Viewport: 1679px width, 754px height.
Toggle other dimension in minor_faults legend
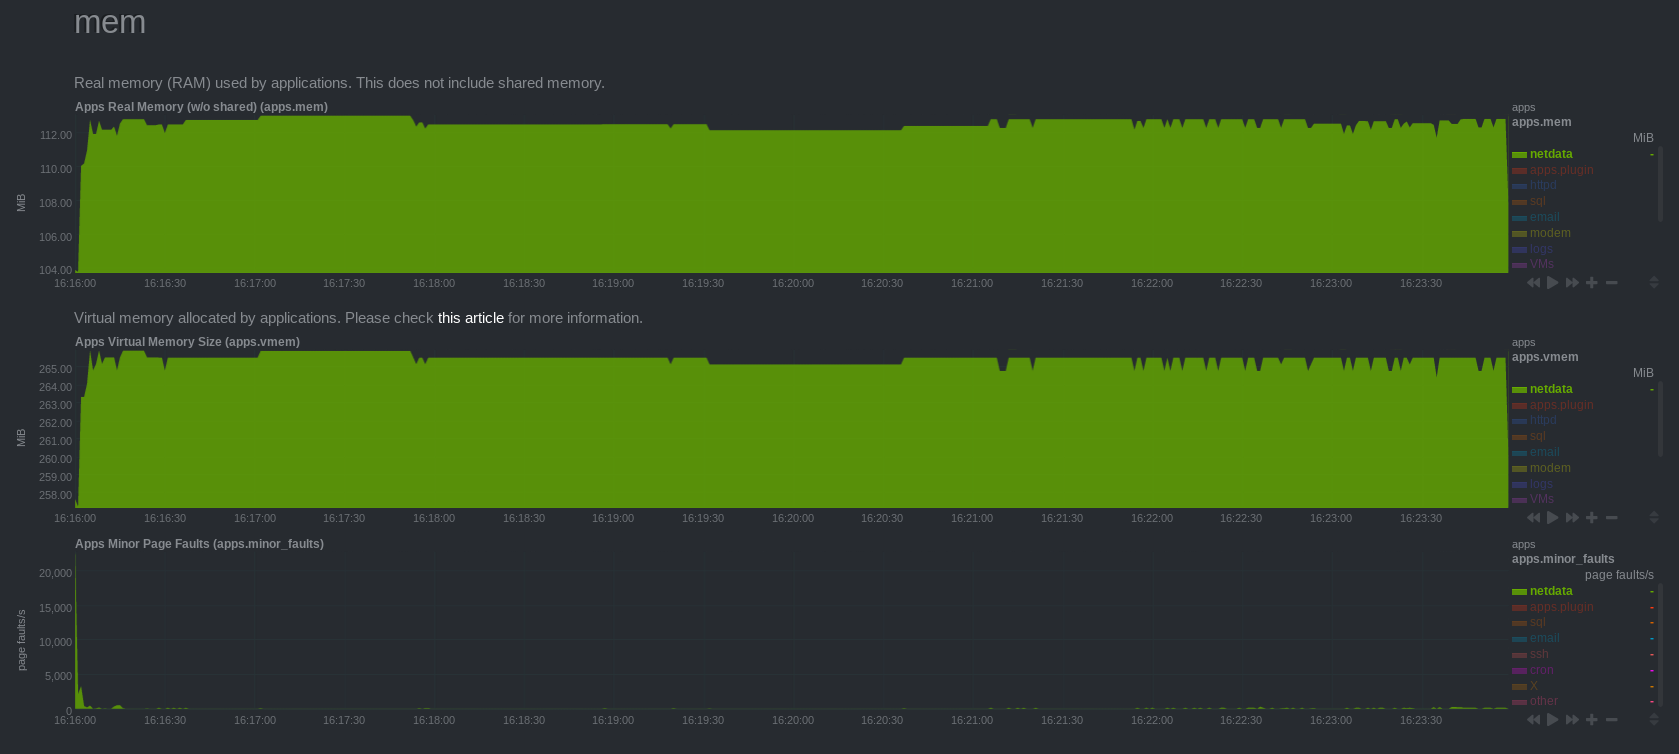point(1543,701)
